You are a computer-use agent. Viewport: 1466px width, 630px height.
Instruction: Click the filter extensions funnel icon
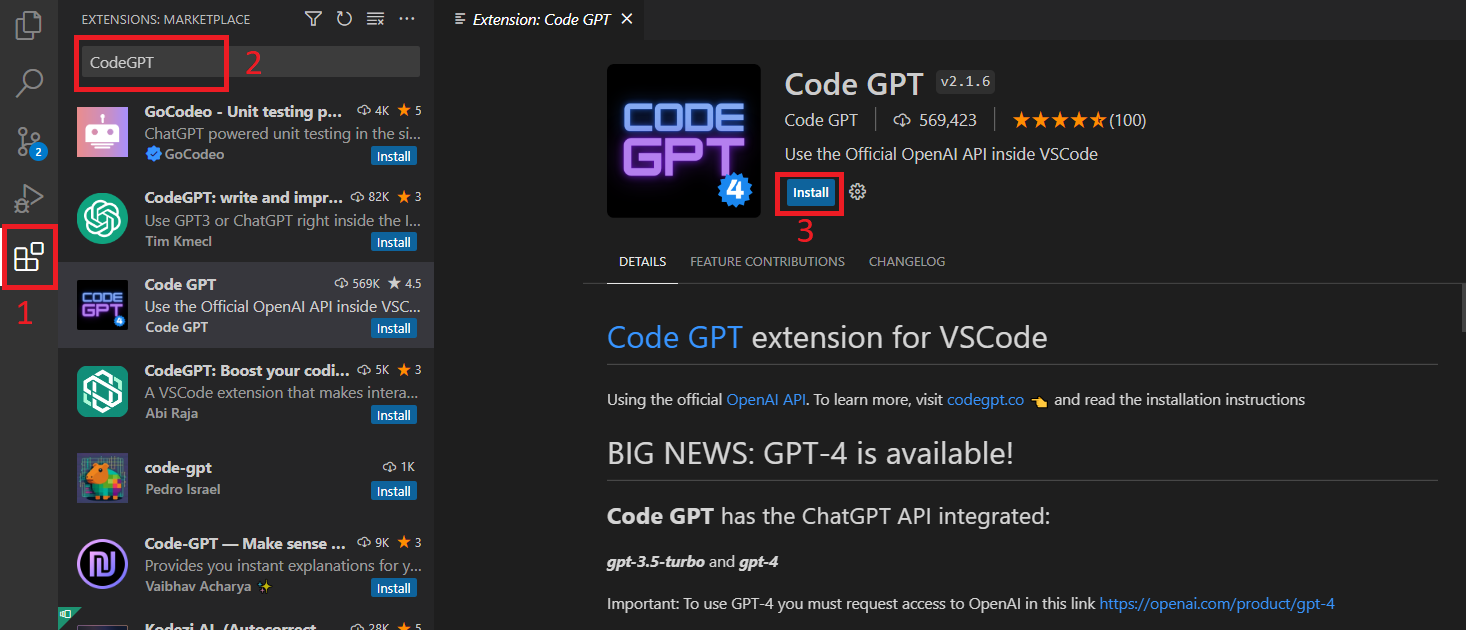click(313, 19)
